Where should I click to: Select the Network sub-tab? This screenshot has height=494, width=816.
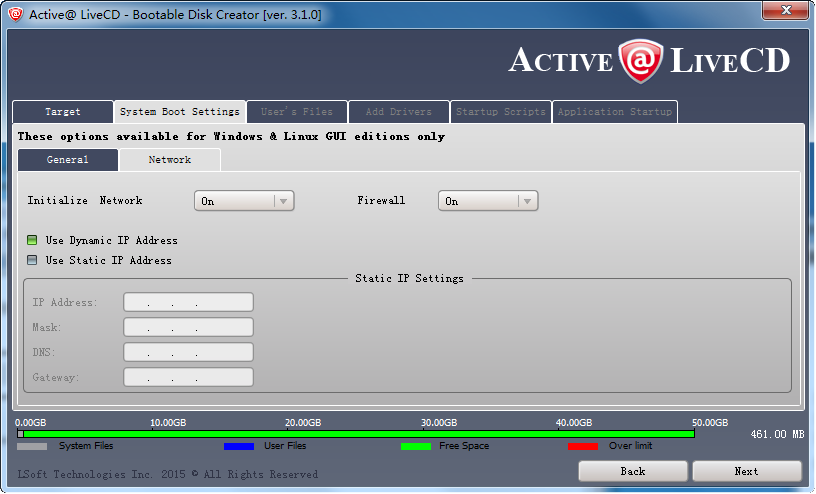170,160
